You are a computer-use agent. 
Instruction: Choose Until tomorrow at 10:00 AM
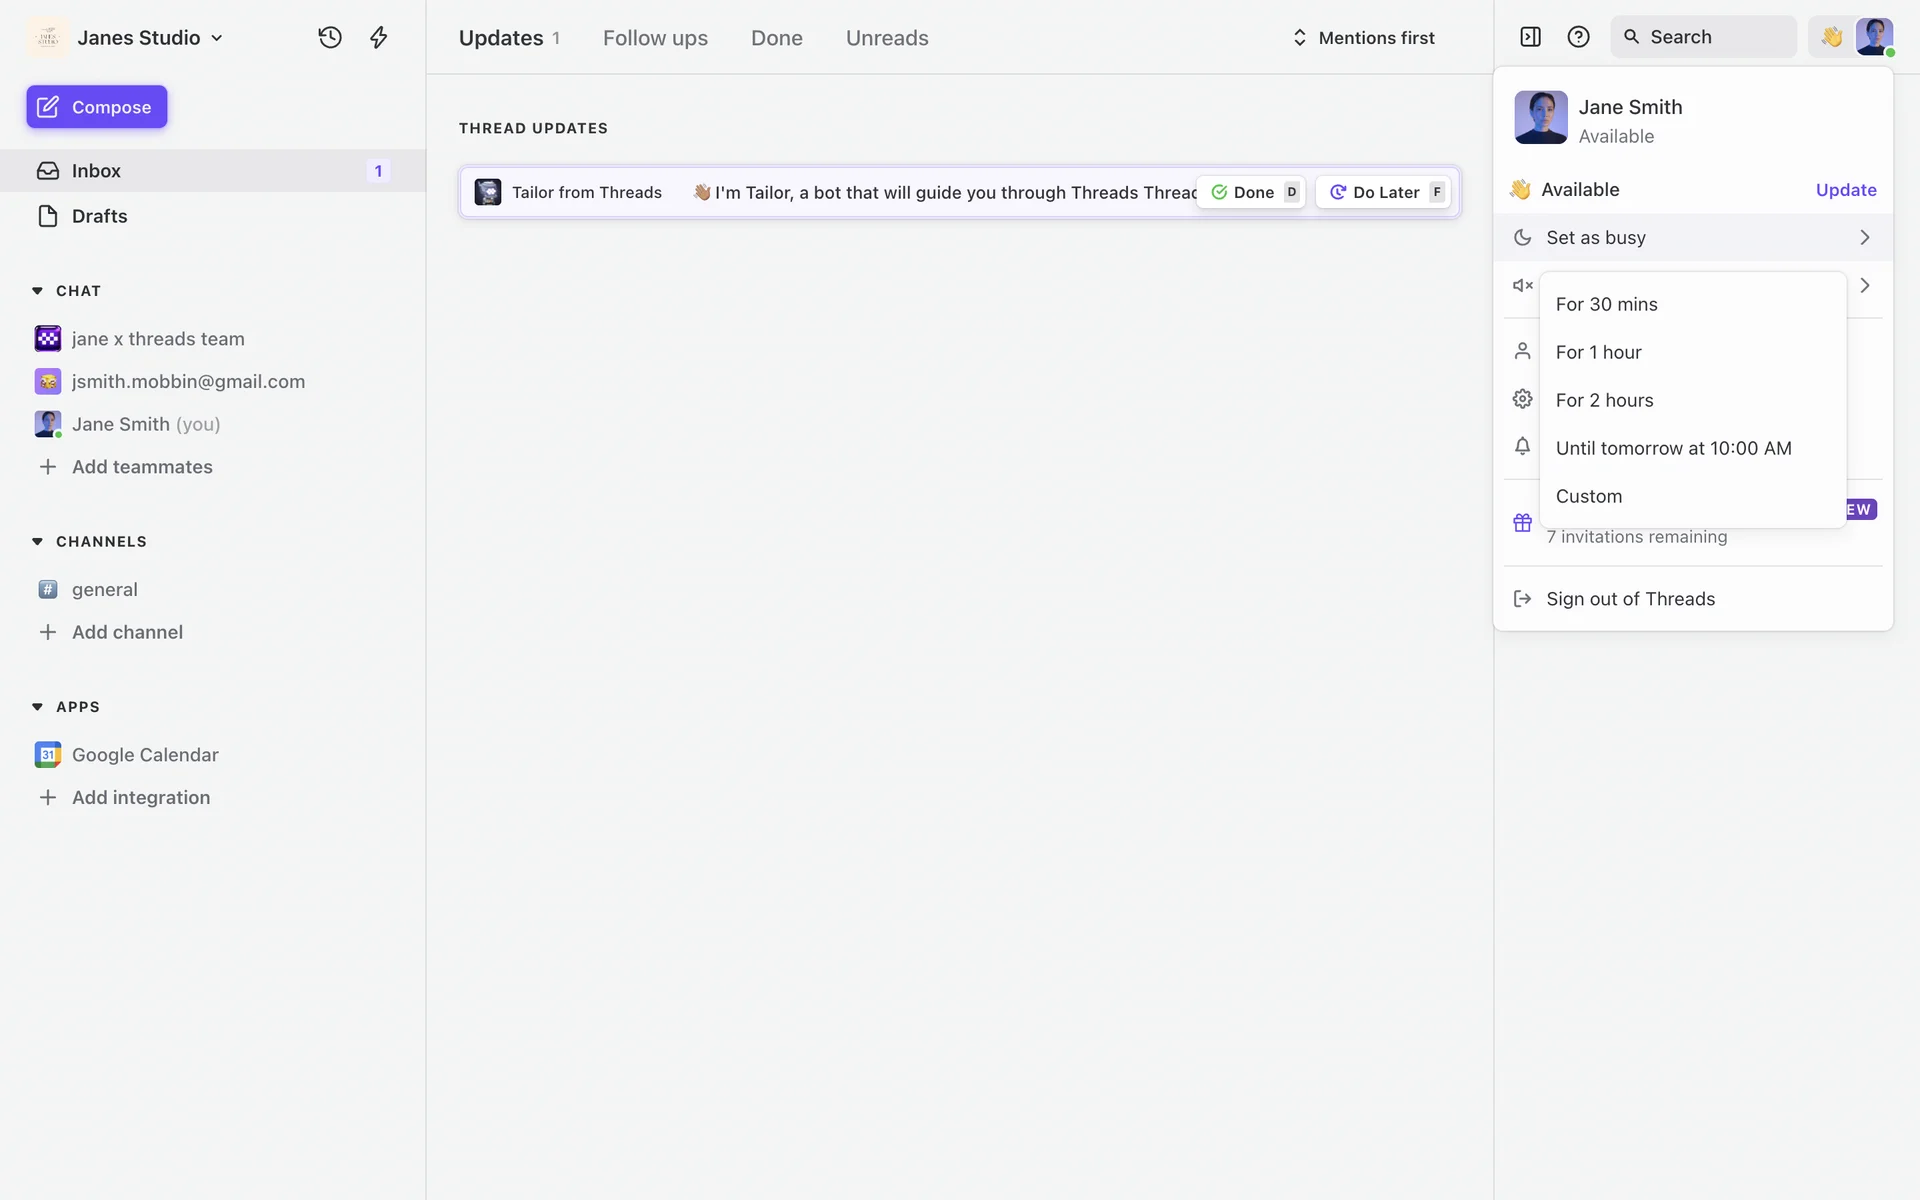pyautogui.click(x=1673, y=448)
